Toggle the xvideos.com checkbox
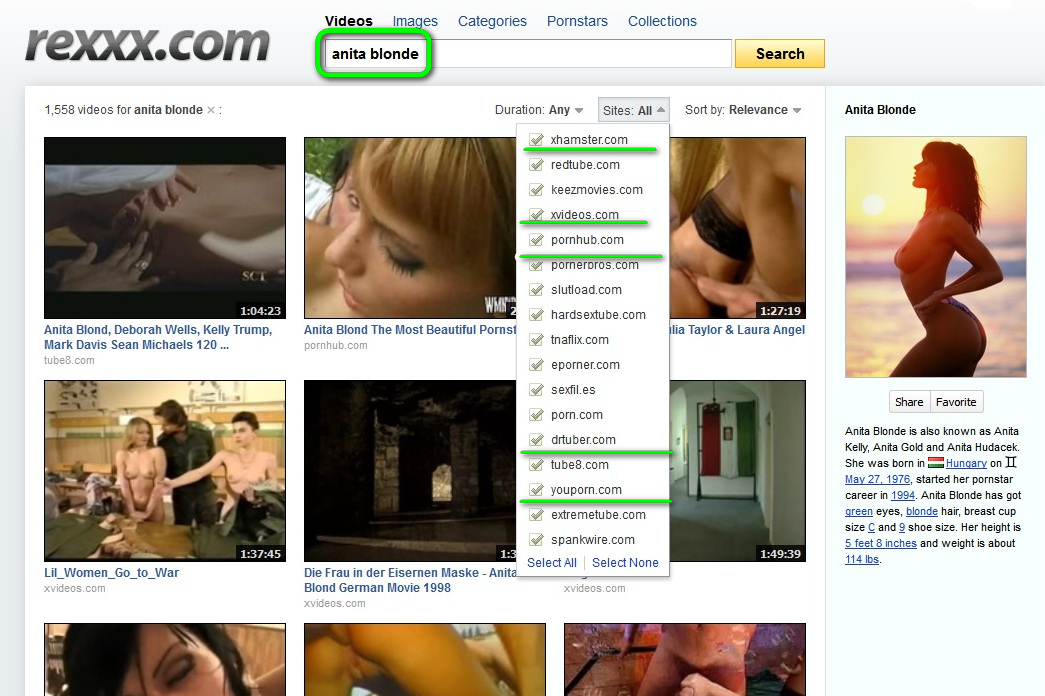The image size is (1045, 696). click(x=536, y=215)
